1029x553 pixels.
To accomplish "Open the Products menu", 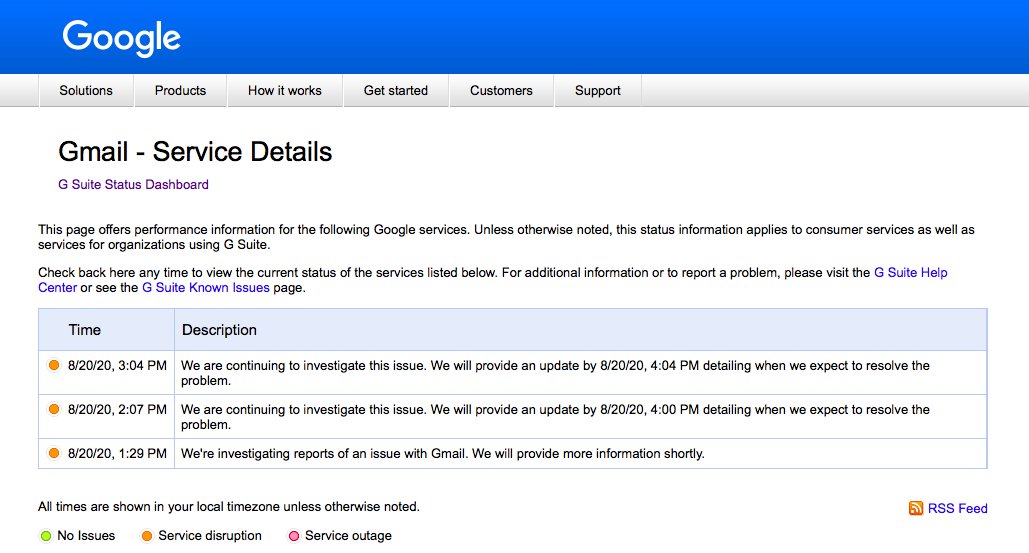I will 180,90.
